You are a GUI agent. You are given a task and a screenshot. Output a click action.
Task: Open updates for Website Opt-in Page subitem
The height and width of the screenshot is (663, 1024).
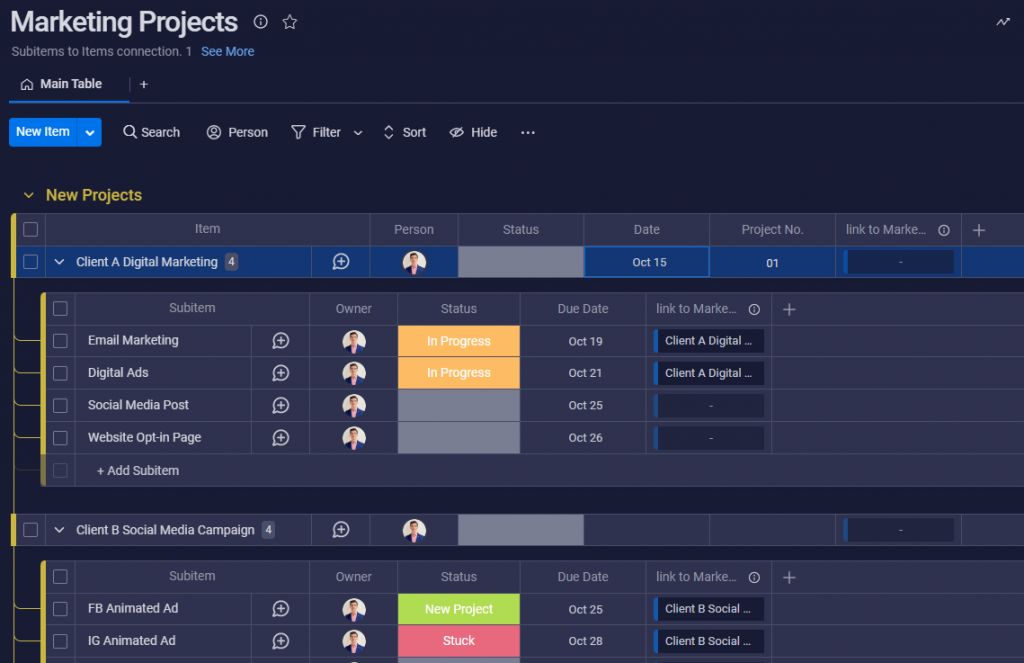[281, 438]
